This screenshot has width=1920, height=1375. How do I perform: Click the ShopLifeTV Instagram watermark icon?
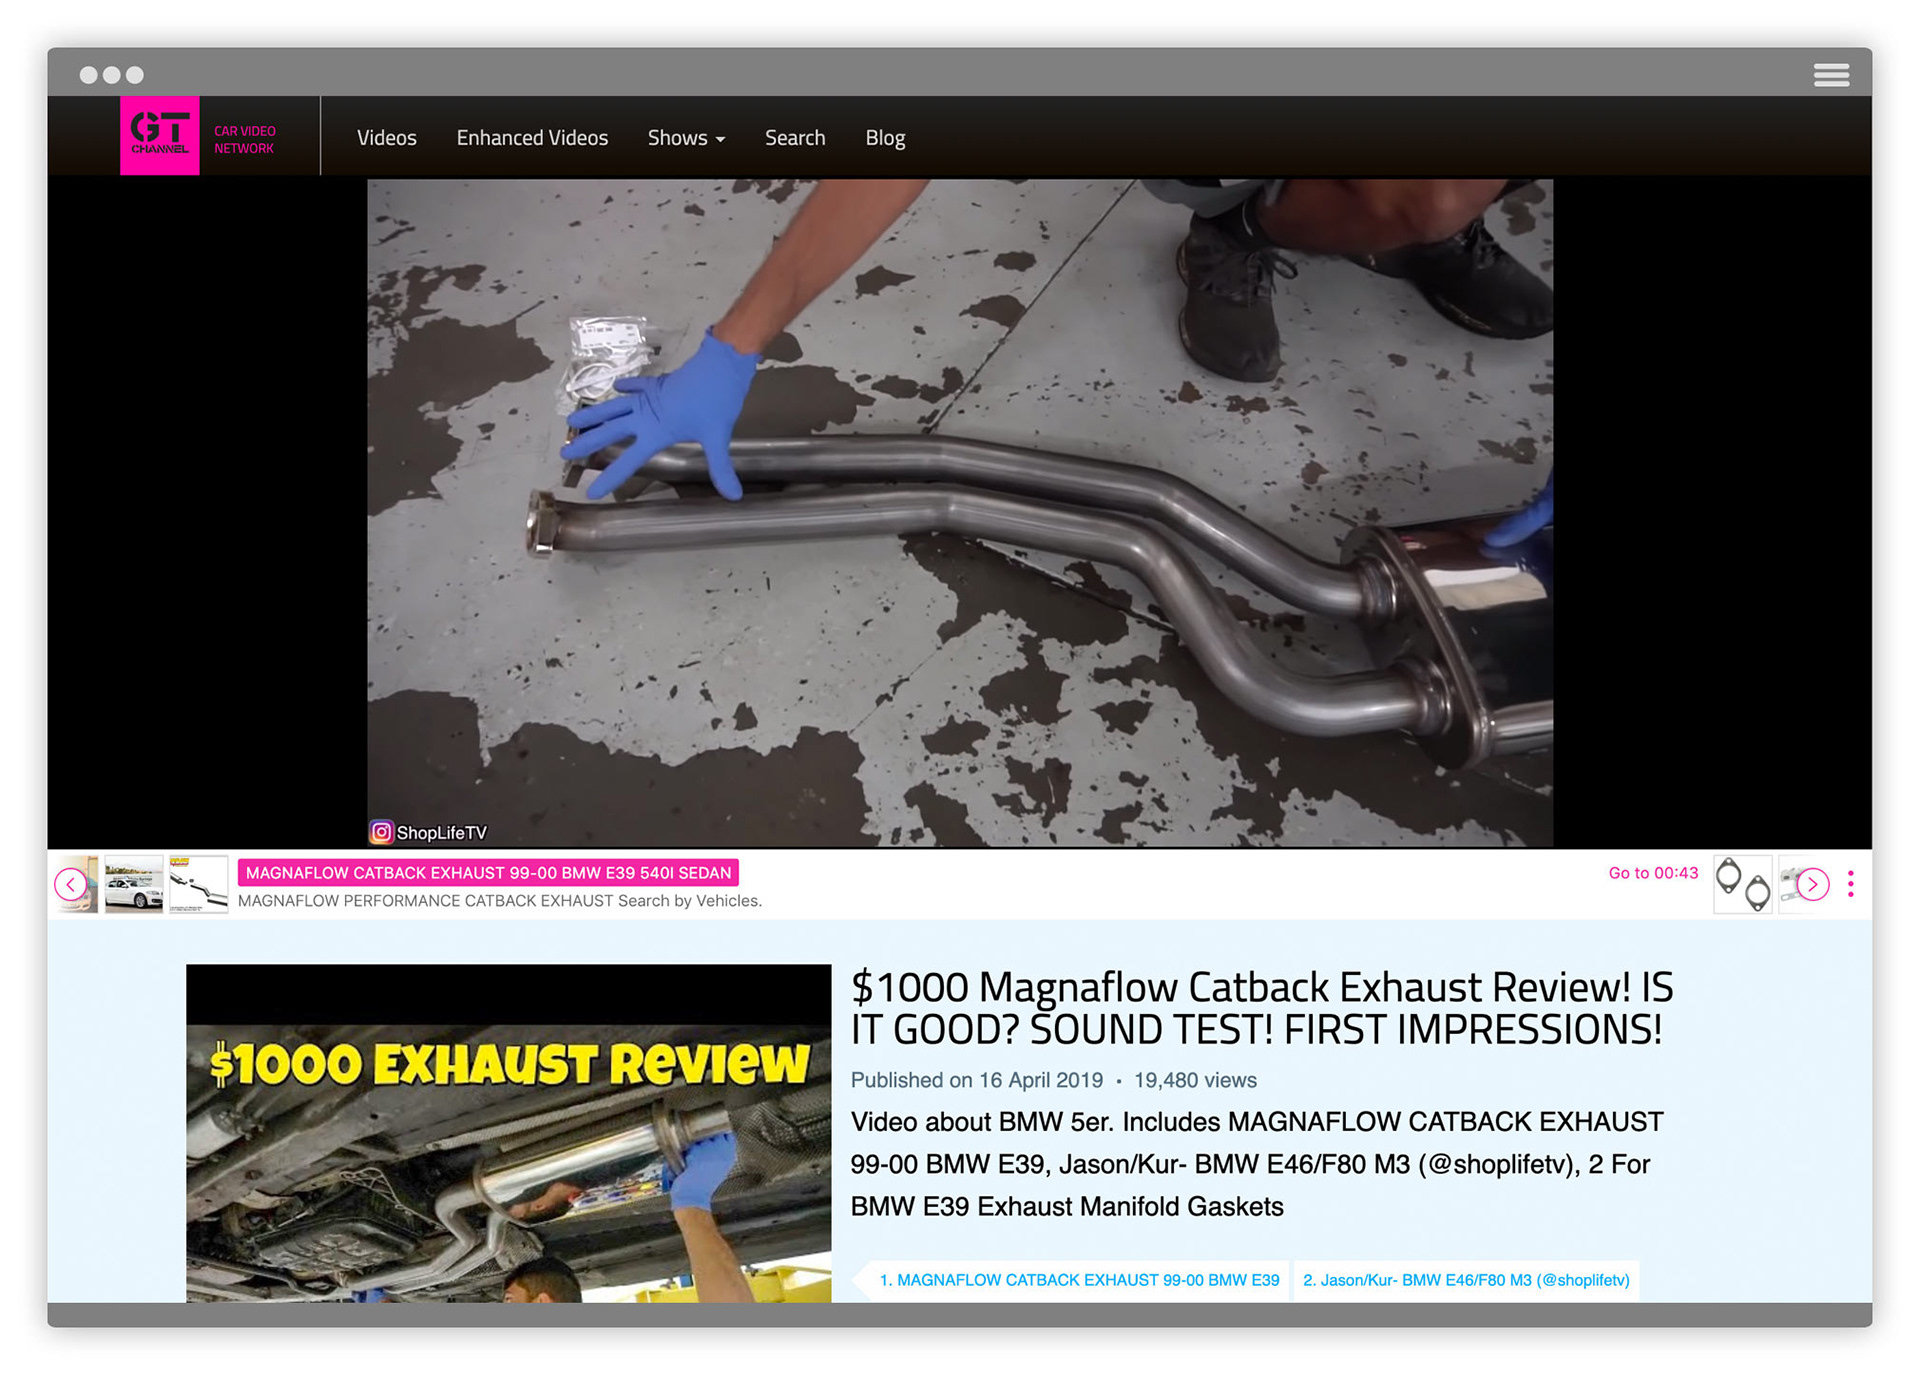pyautogui.click(x=381, y=832)
